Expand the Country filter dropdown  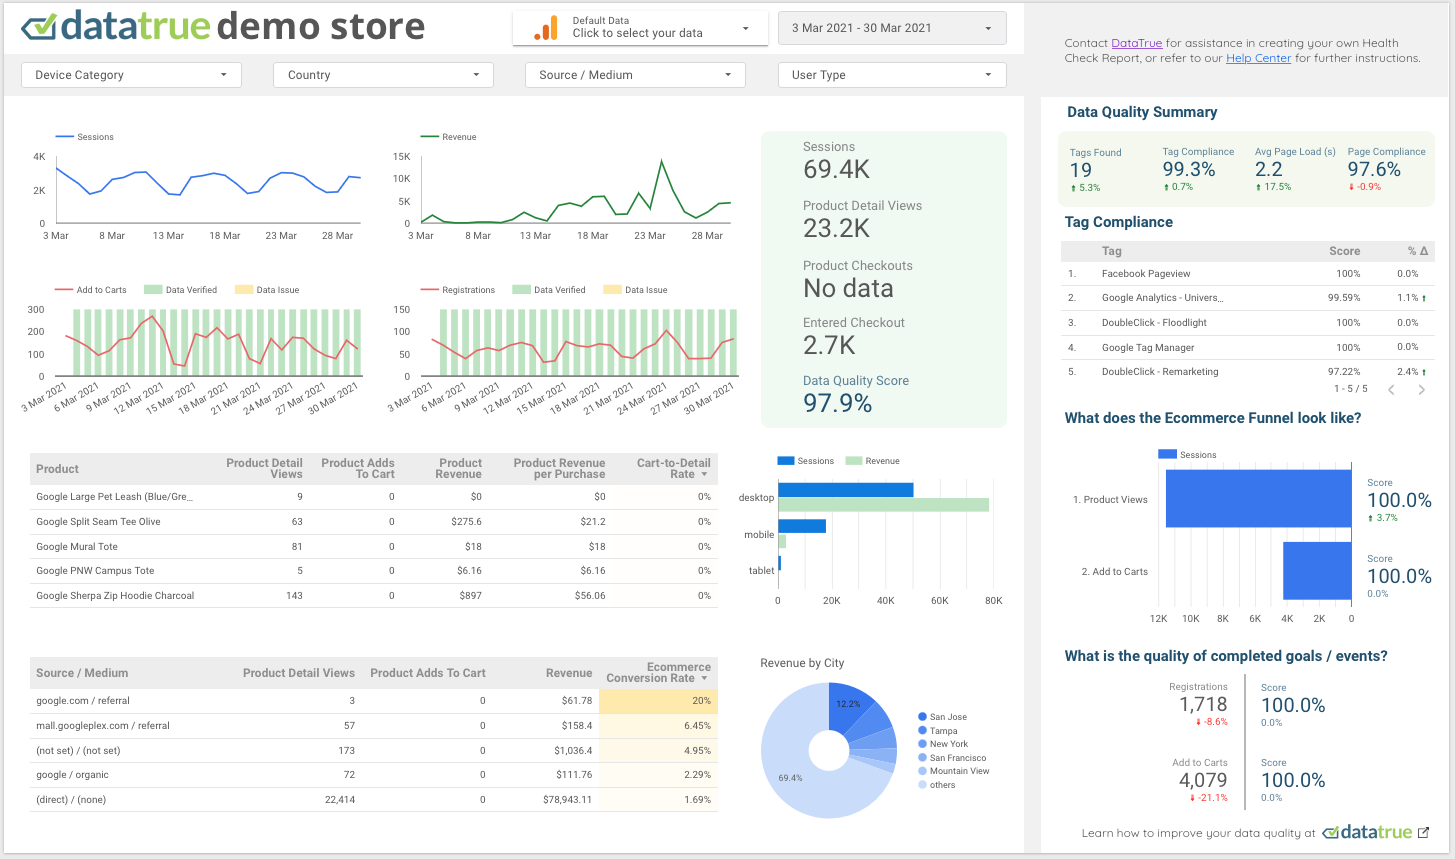[383, 75]
